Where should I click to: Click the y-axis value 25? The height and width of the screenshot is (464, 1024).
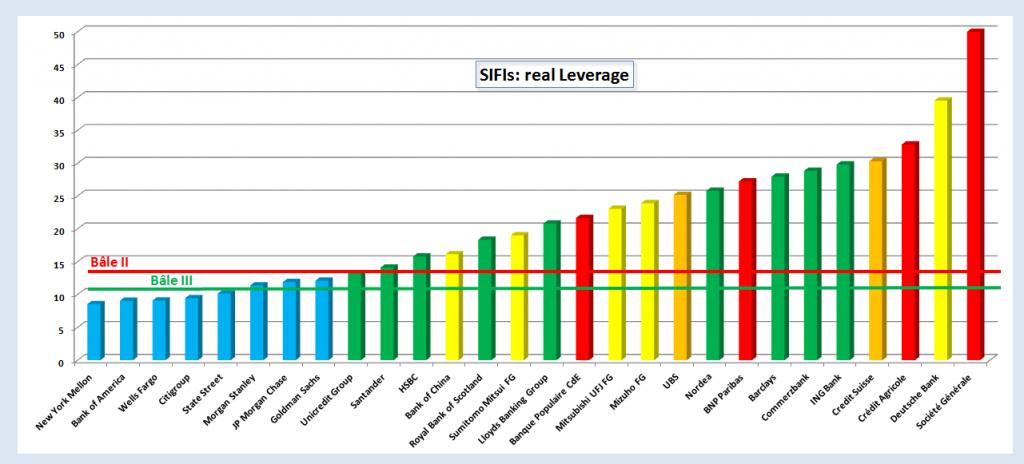tap(57, 197)
